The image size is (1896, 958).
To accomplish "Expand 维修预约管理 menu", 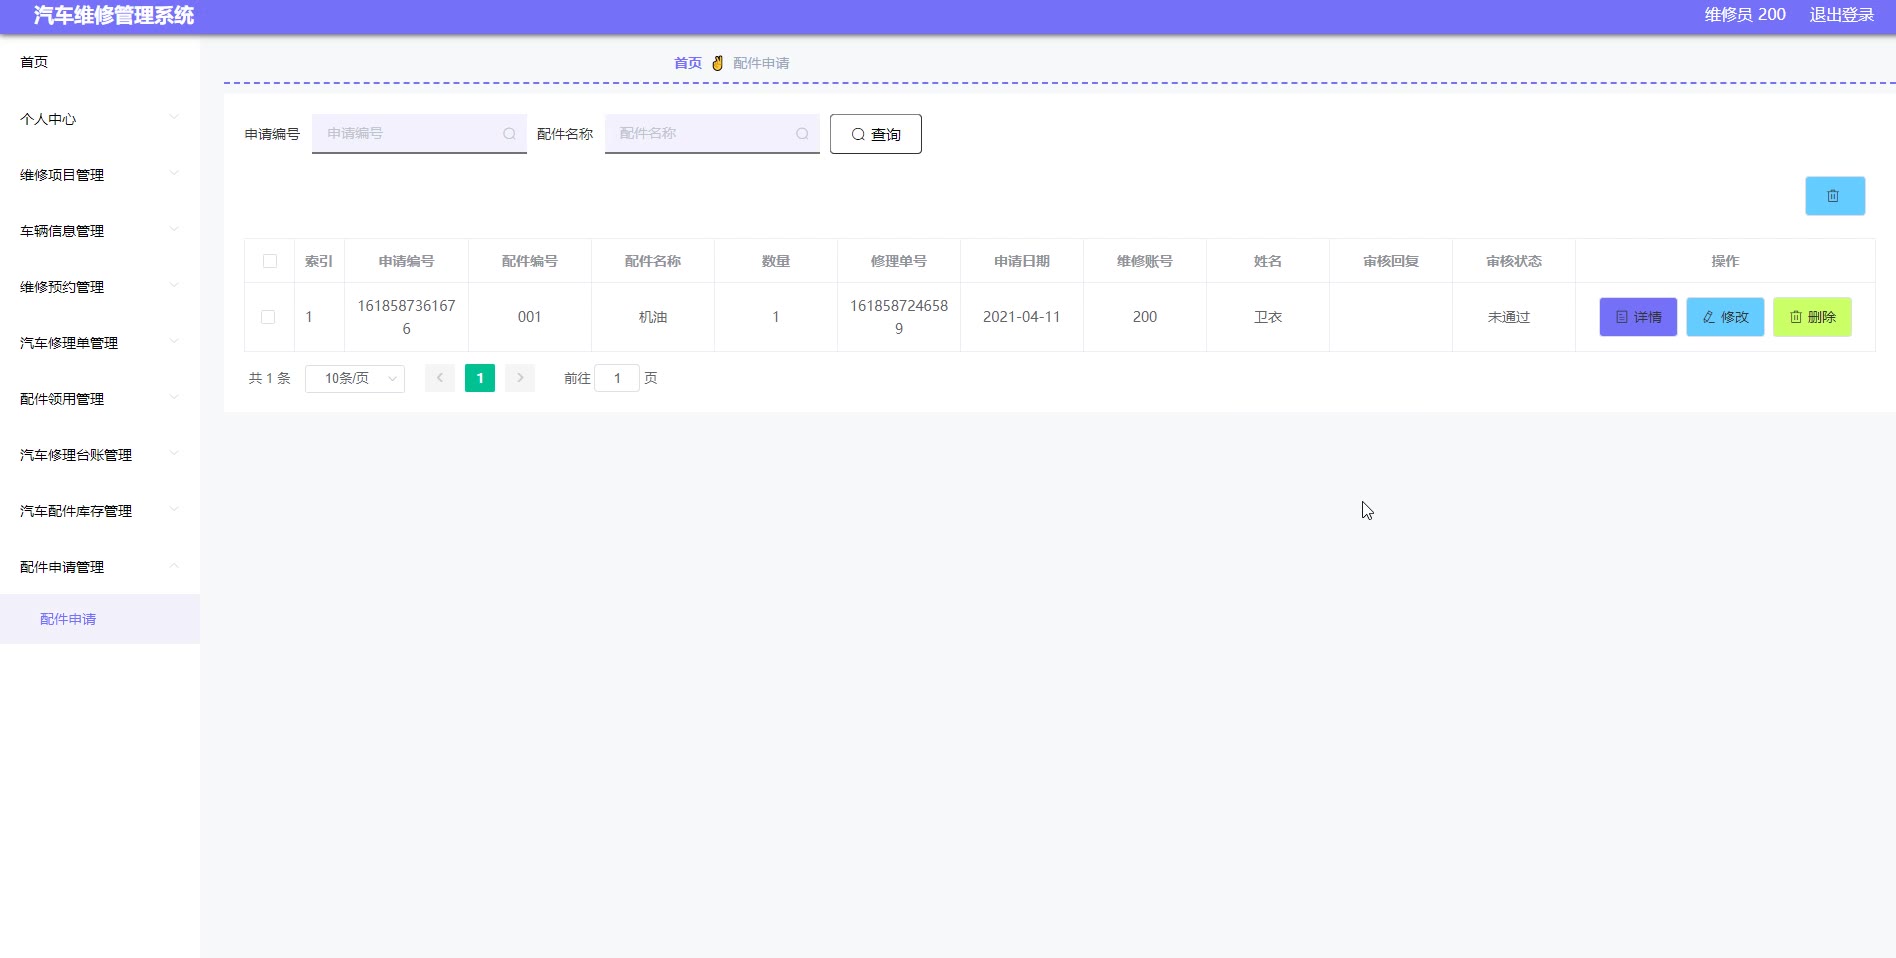I will 100,287.
